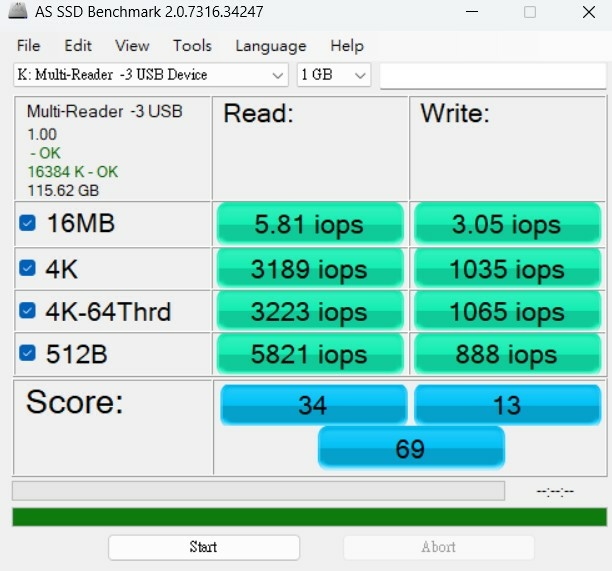Open the Tools menu

click(192, 46)
